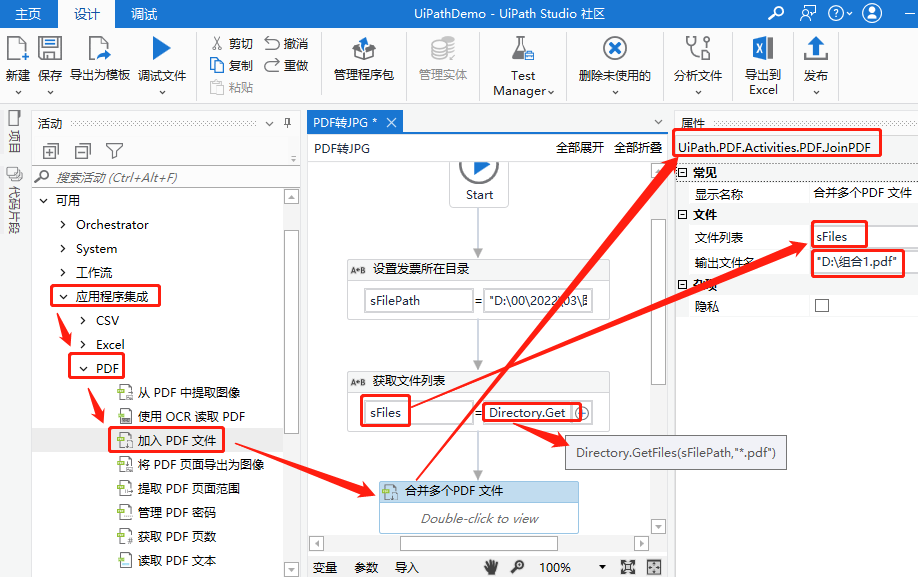Viewport: 918px width, 577px height.
Task: Open the New (新建) dropdown arrow
Action: click(x=18, y=92)
